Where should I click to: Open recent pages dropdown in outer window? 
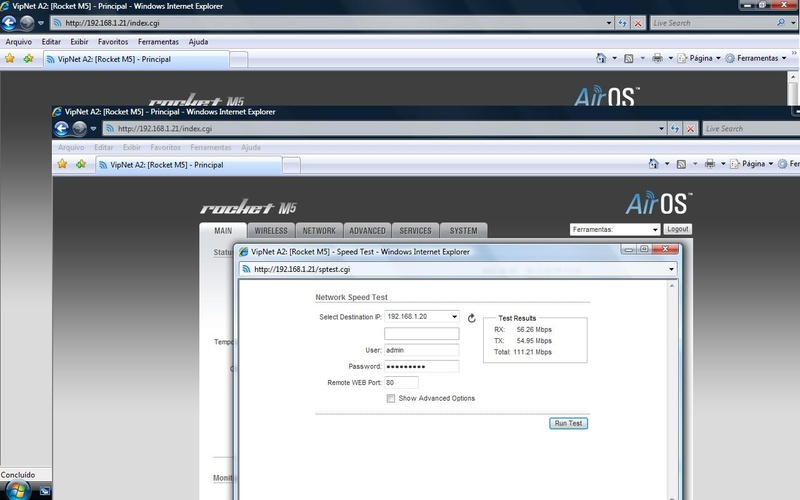point(41,23)
